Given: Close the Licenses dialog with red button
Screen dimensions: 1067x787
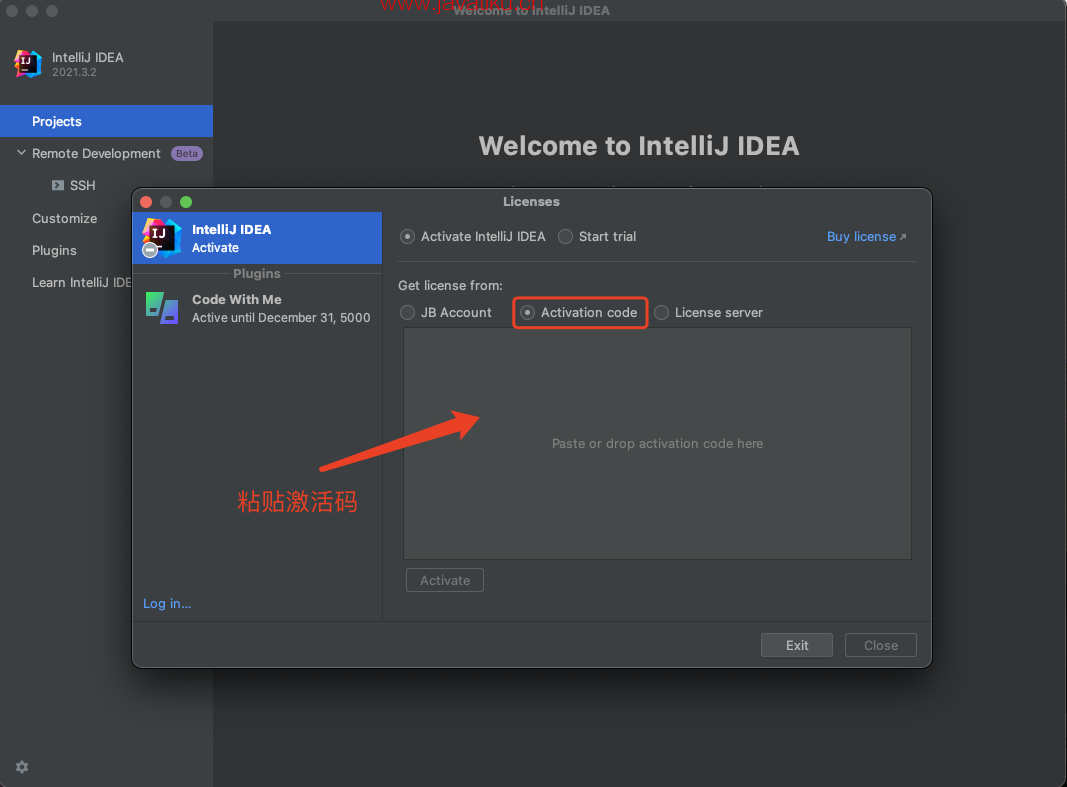Looking at the screenshot, I should [146, 202].
